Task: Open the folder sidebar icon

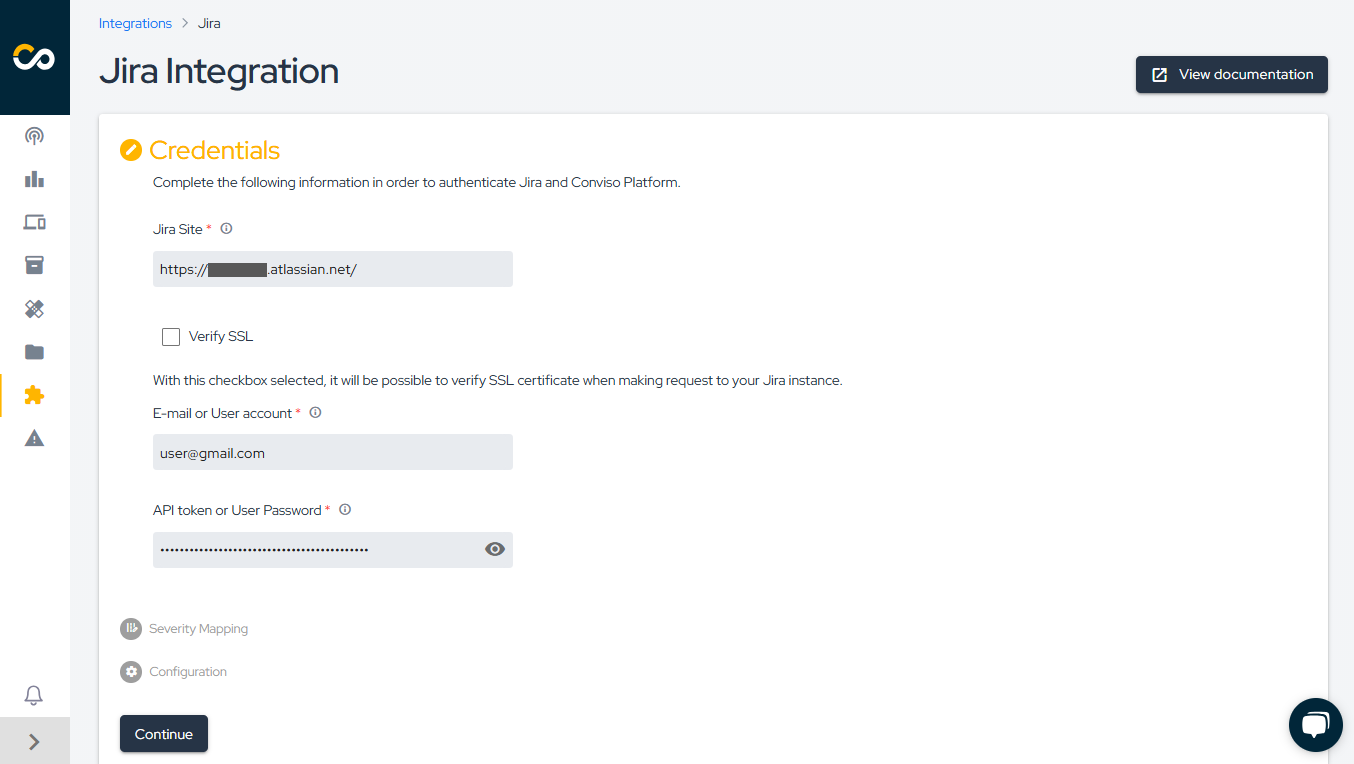Action: click(34, 352)
